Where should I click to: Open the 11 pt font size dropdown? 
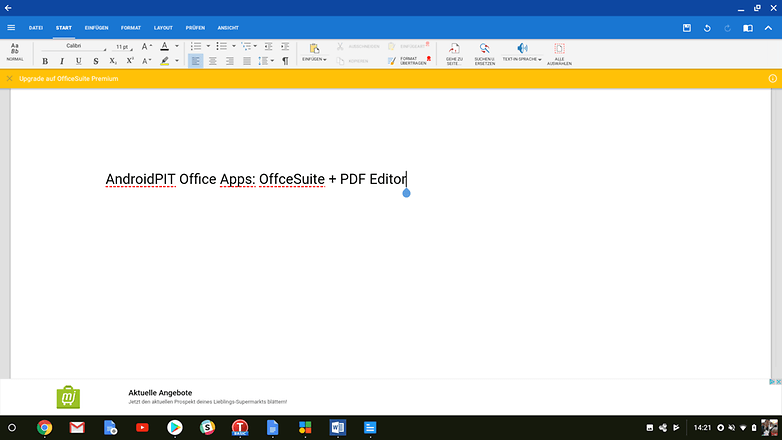[123, 46]
